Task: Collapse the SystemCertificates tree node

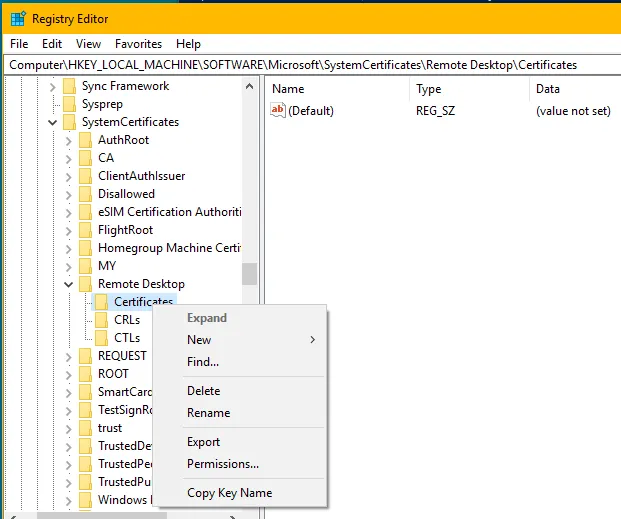Action: pos(52,122)
